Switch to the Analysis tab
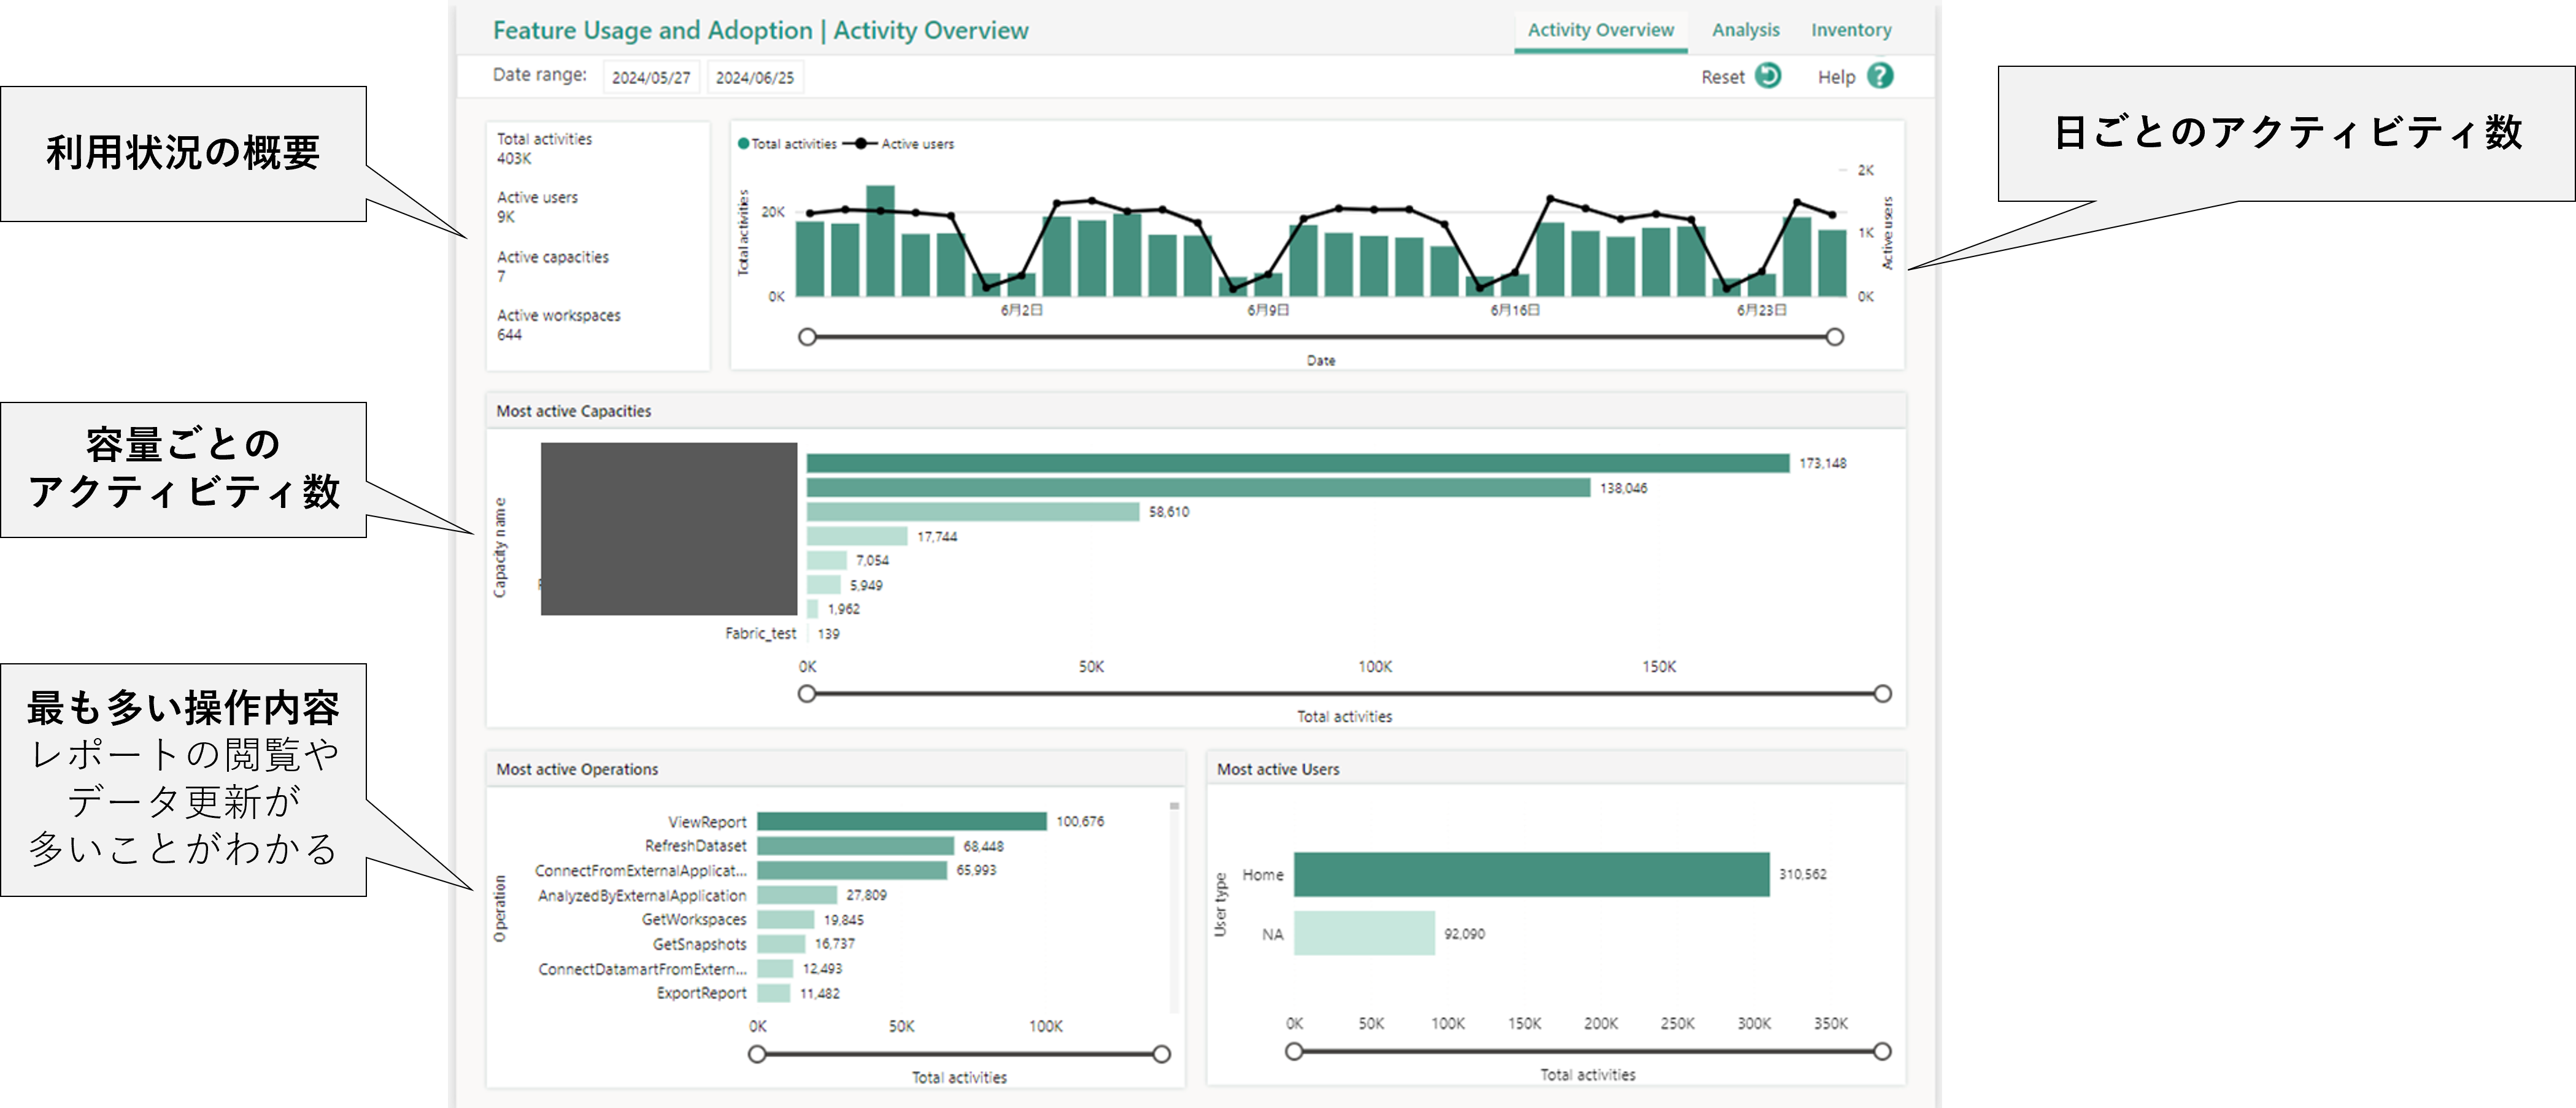This screenshot has width=2576, height=1108. 1745,30
